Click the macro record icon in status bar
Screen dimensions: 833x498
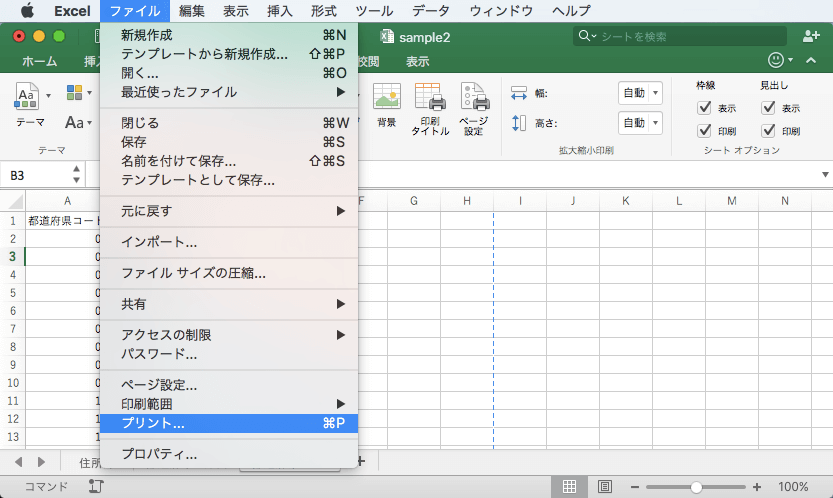(x=96, y=486)
